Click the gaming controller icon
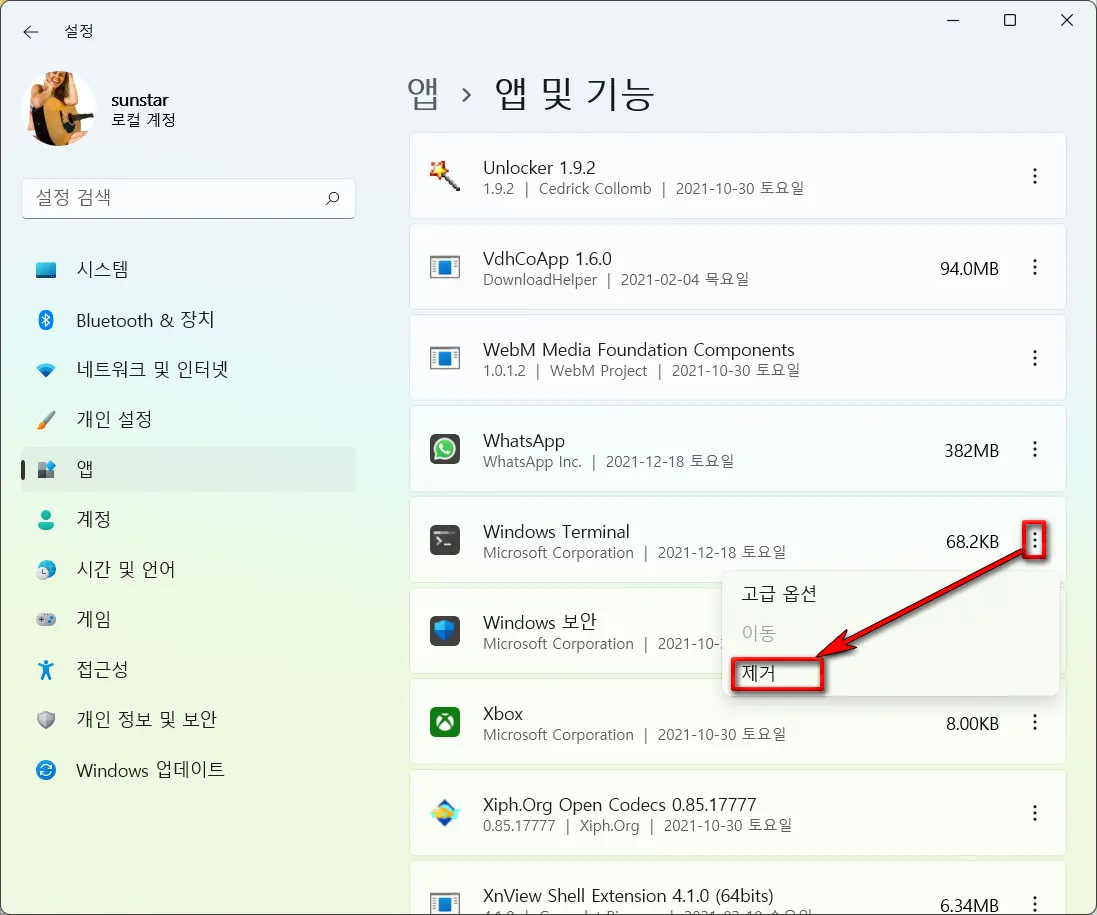 click(46, 620)
